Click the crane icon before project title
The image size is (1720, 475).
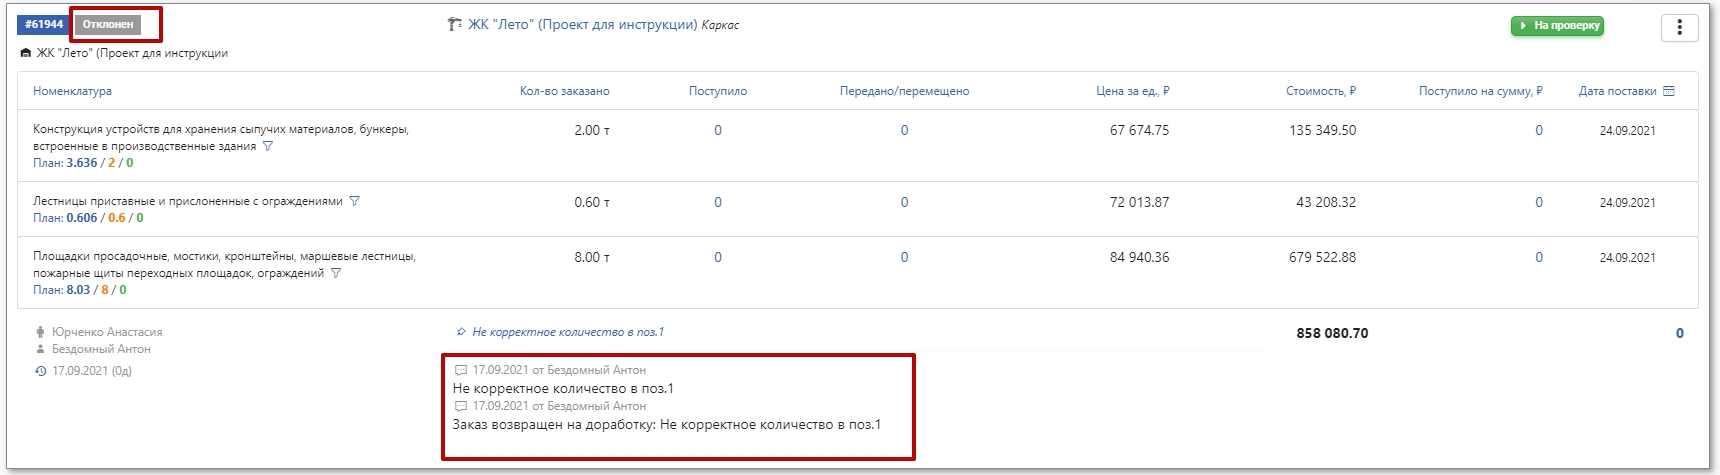(x=455, y=25)
